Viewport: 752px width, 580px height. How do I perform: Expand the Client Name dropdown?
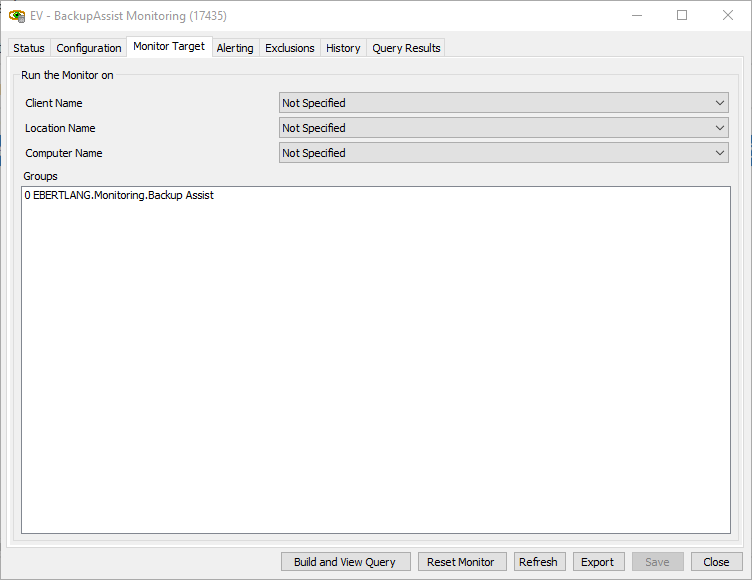point(504,103)
